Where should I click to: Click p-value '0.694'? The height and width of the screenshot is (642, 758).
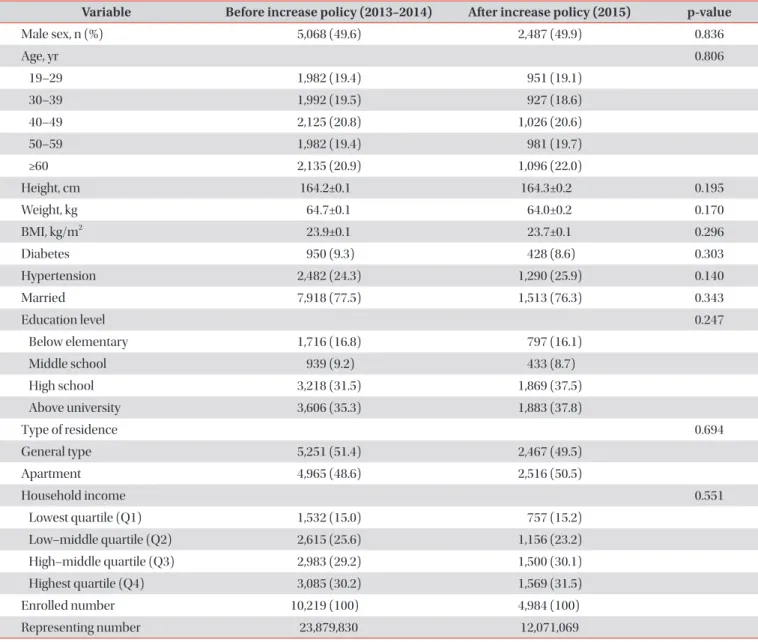click(709, 429)
